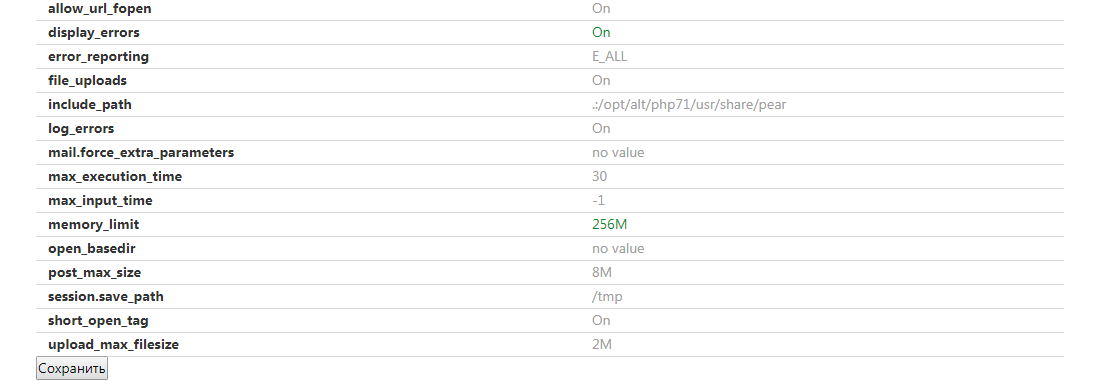Select the allow_url_fopen On value

[x=601, y=8]
